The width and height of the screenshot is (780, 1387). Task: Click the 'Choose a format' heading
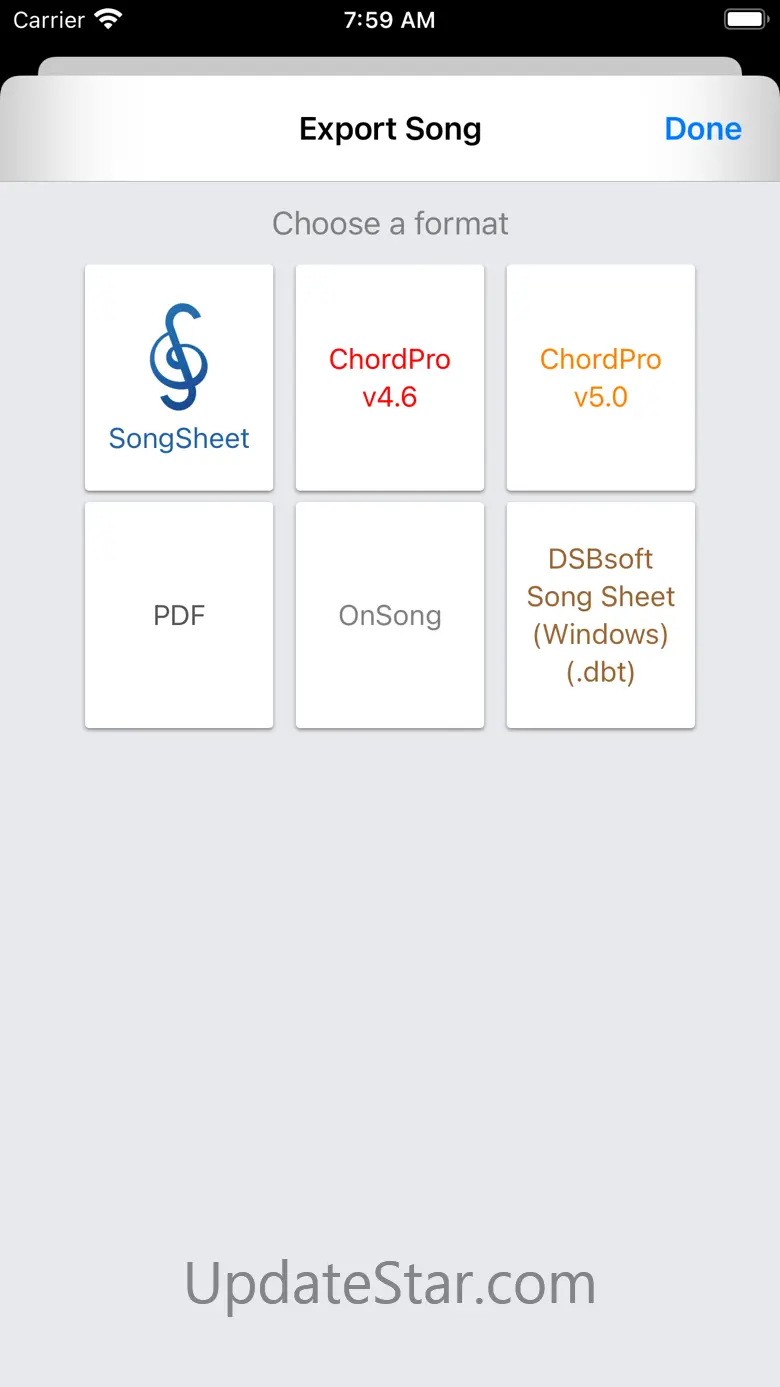point(390,223)
